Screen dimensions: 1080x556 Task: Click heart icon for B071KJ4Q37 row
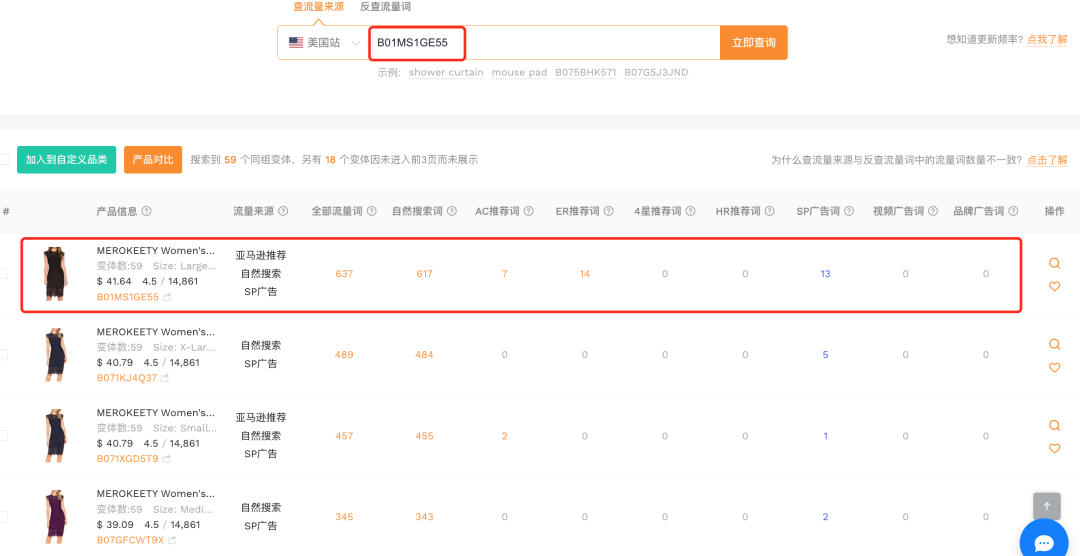[1054, 368]
